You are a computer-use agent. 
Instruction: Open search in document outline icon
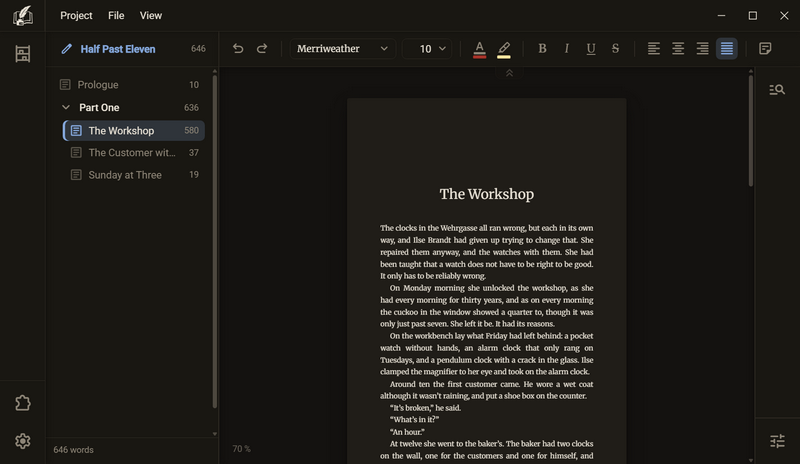(777, 90)
